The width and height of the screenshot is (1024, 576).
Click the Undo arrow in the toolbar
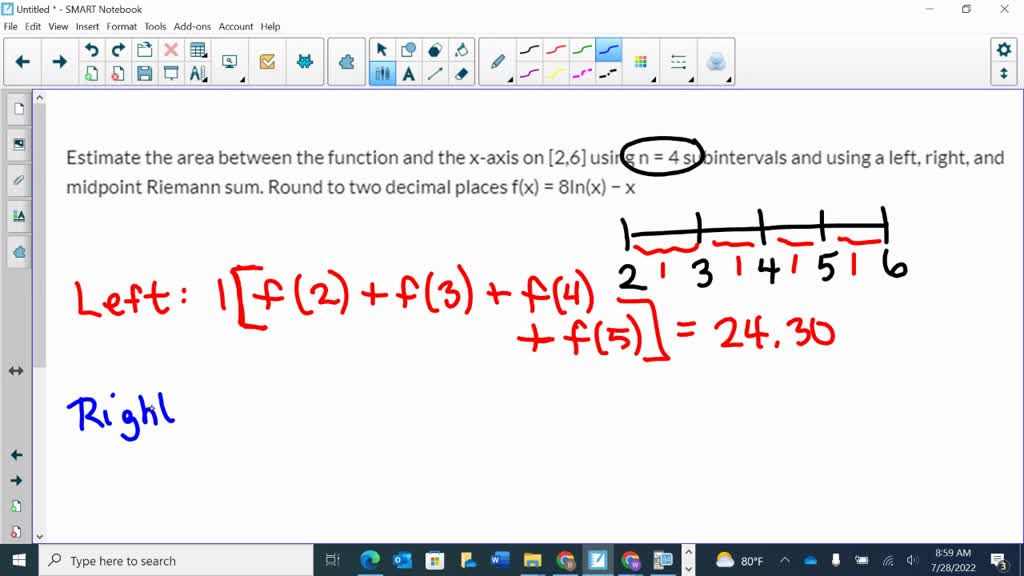92,49
